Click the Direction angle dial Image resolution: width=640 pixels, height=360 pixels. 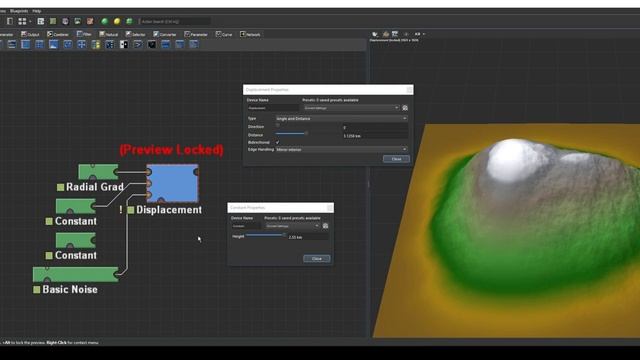278,125
